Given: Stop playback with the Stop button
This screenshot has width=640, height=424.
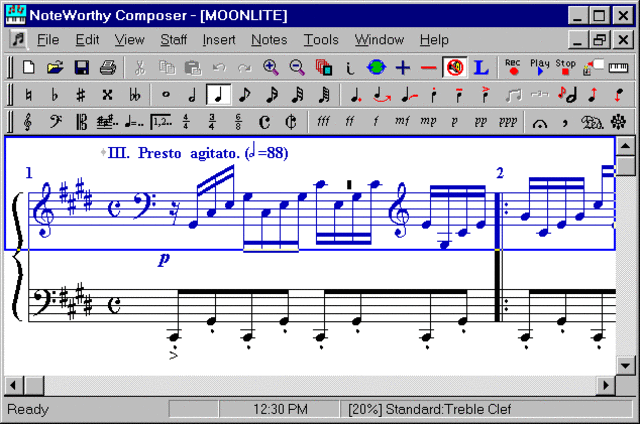Looking at the screenshot, I should [x=565, y=67].
